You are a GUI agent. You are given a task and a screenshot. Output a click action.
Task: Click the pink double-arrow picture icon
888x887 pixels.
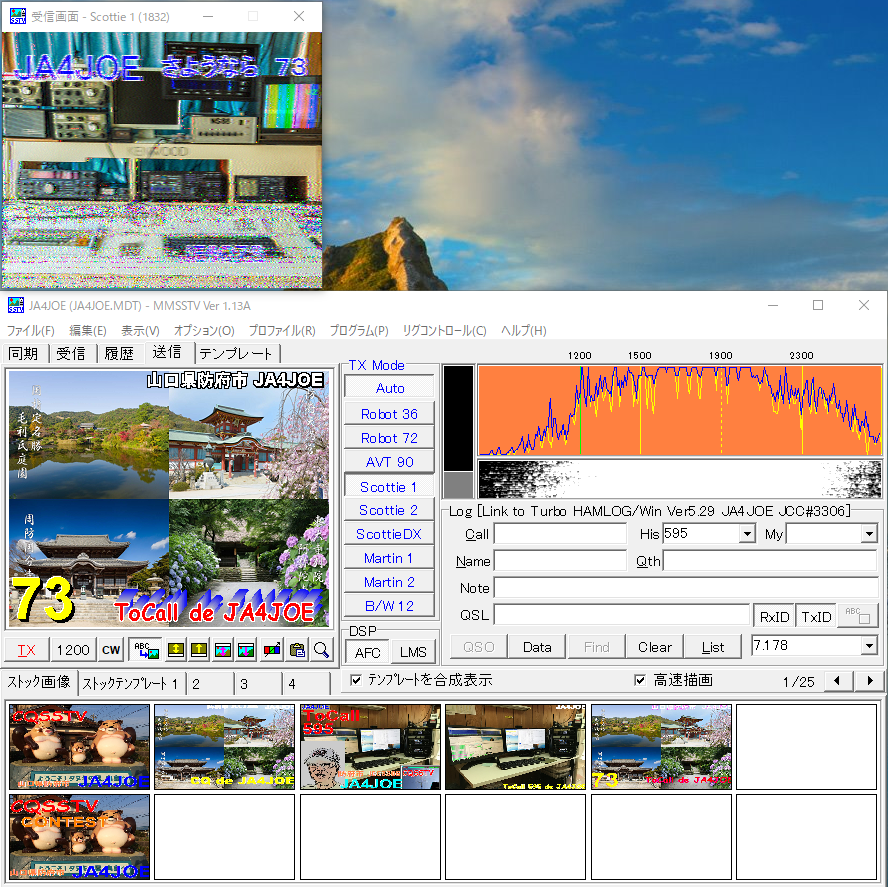click(223, 650)
